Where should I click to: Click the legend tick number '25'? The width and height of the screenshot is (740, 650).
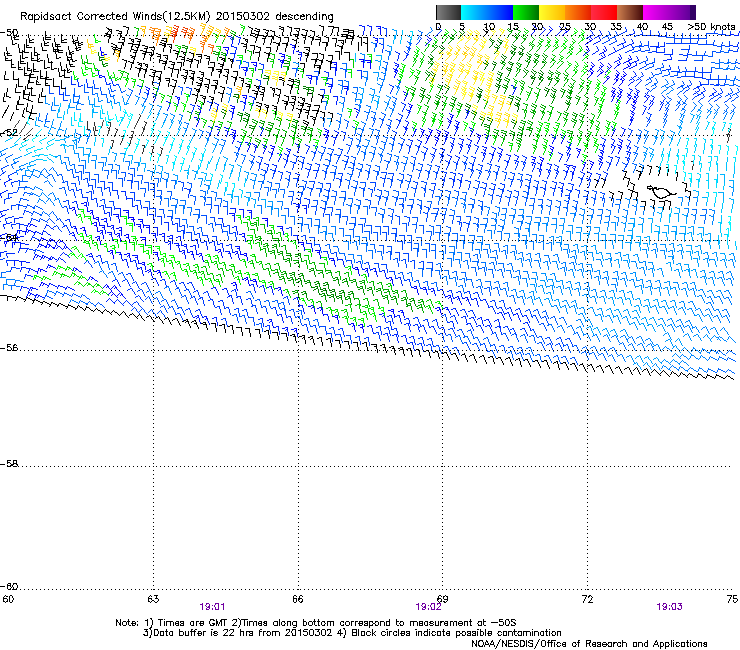click(564, 27)
